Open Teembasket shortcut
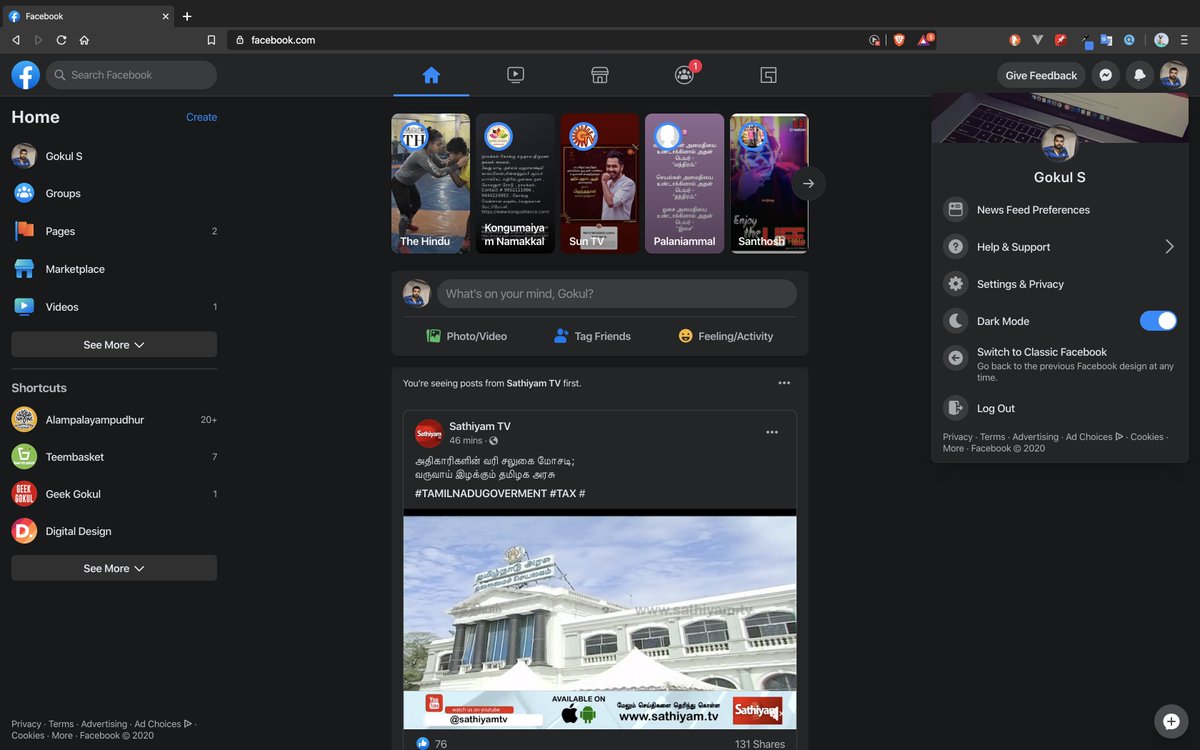The width and height of the screenshot is (1200, 750). click(114, 457)
